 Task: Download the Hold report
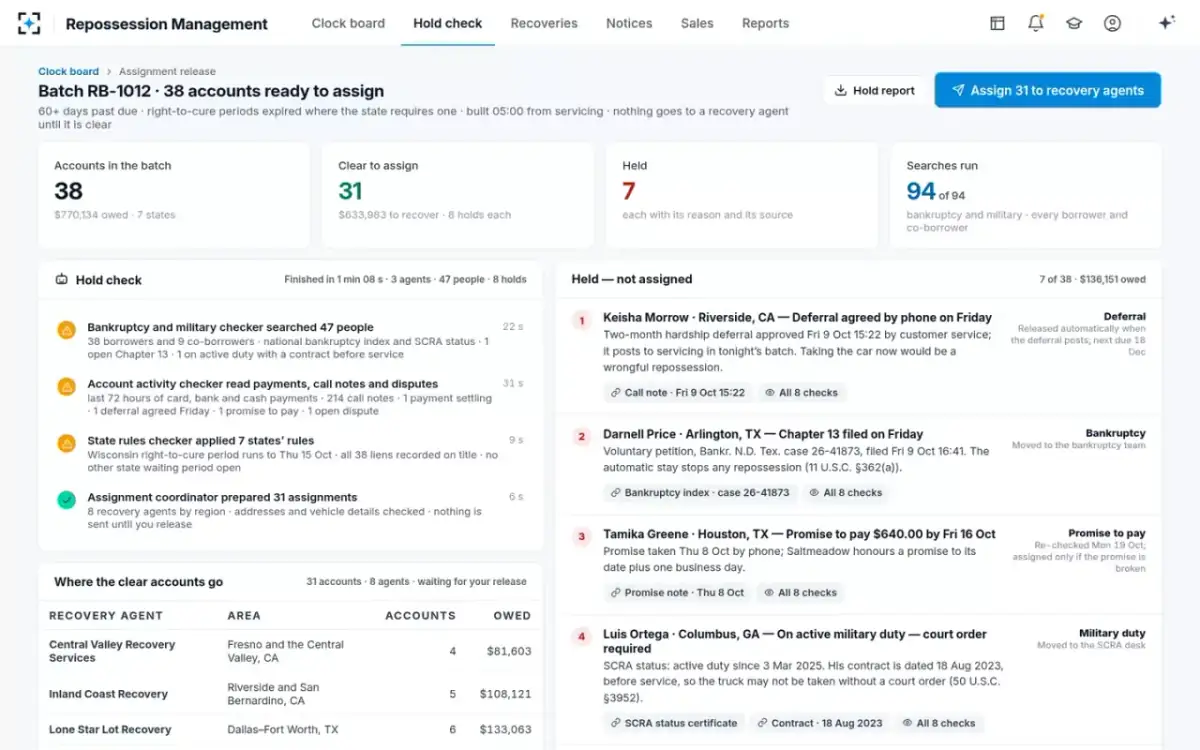(x=875, y=90)
